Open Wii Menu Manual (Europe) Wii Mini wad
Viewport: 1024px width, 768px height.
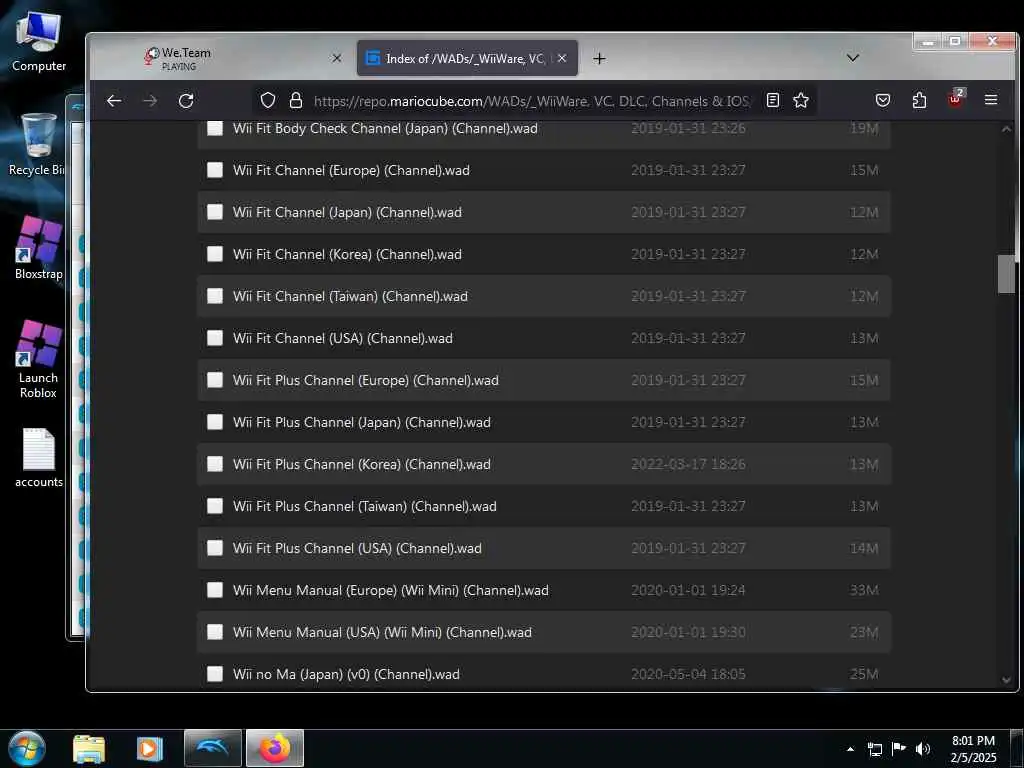(x=391, y=590)
